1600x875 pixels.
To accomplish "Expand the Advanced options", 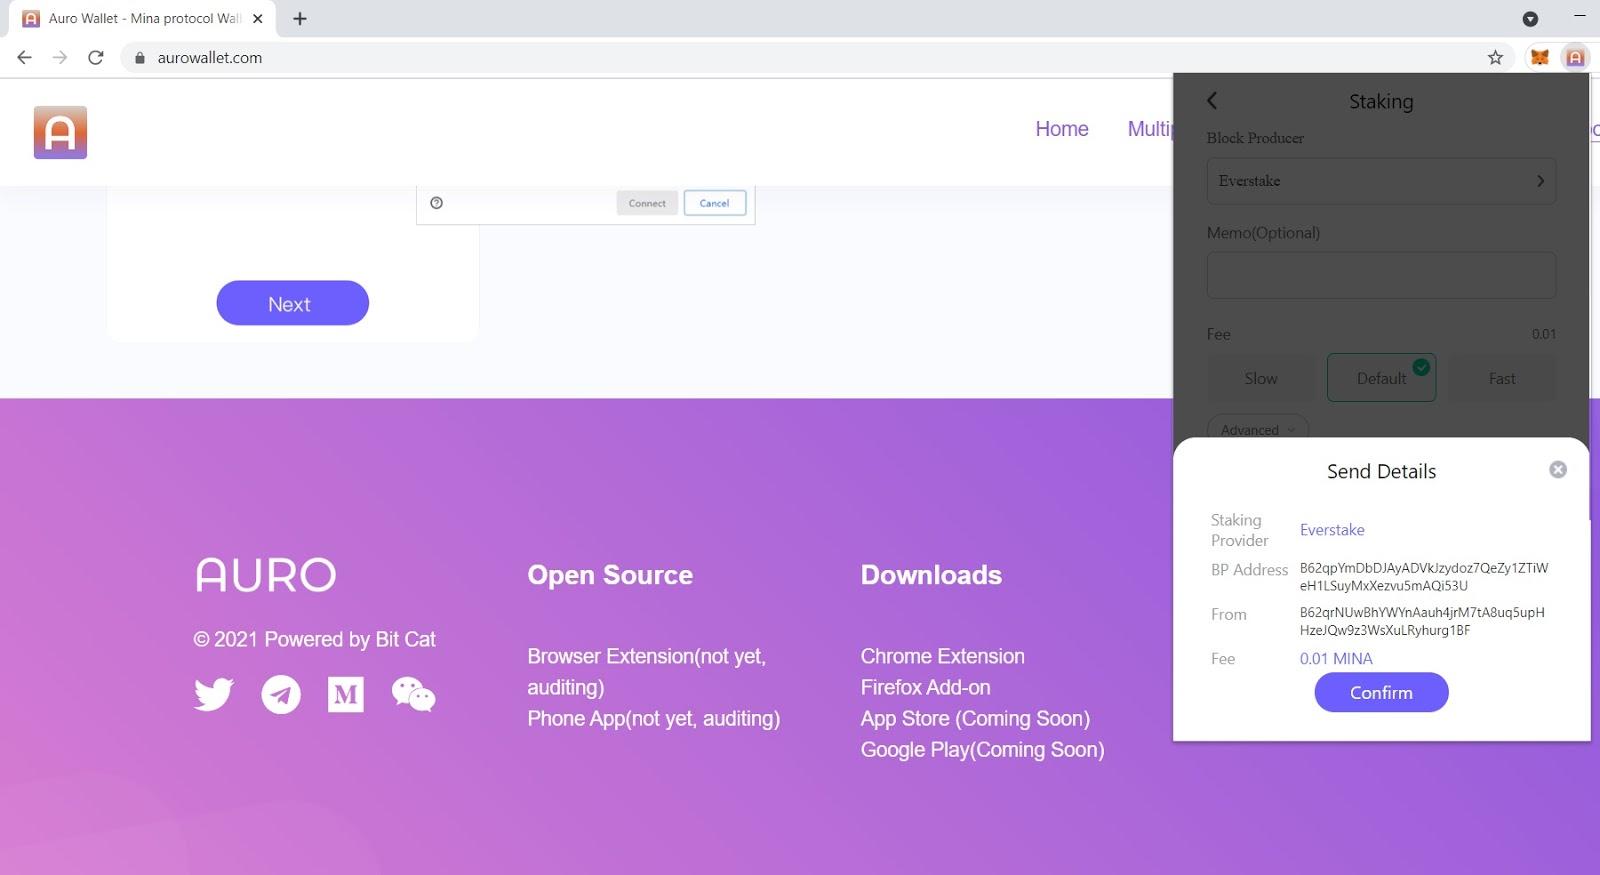I will (x=1258, y=429).
